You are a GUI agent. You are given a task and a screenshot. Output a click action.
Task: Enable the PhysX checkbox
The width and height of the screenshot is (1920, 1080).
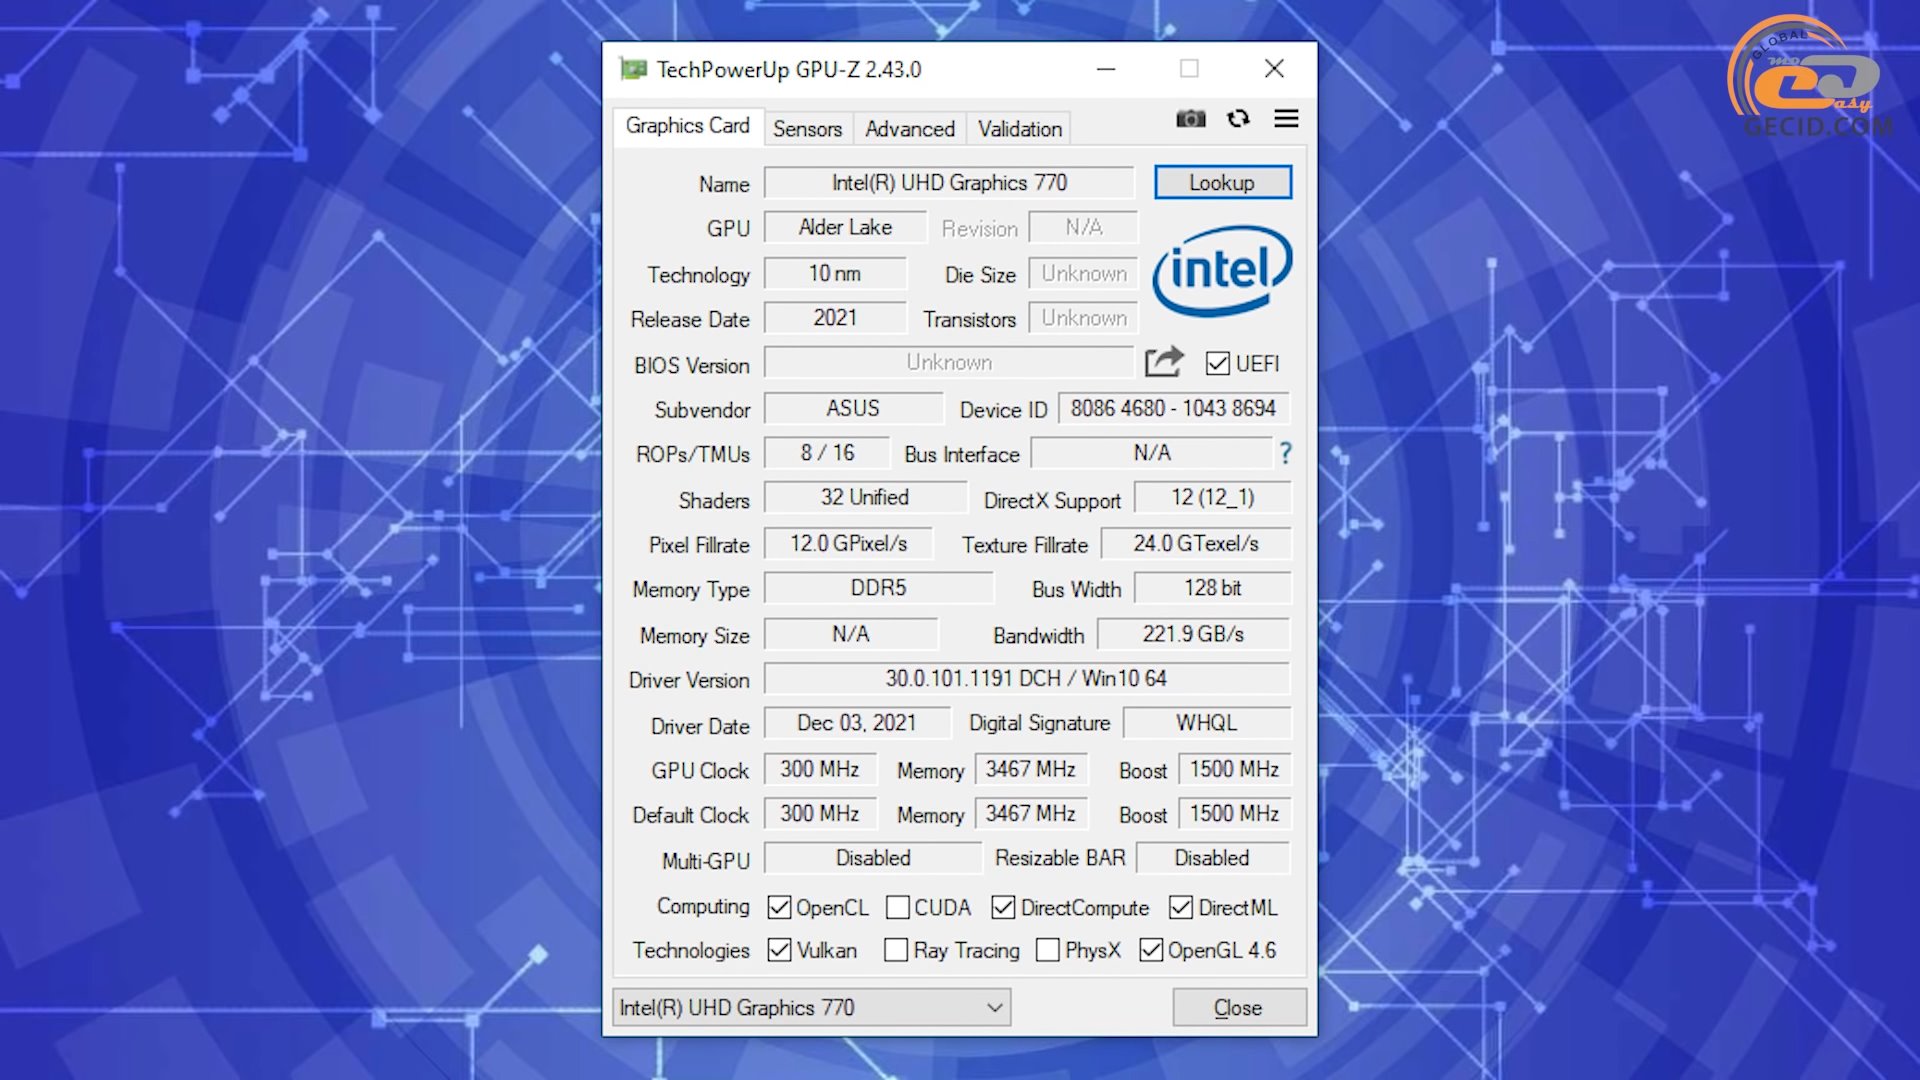[x=1047, y=950]
